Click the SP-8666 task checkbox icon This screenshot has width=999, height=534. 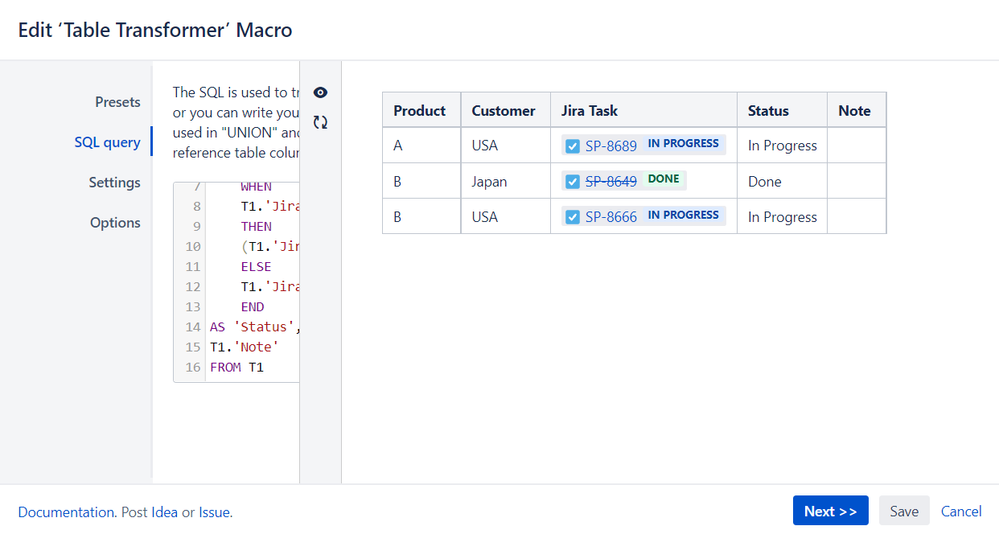coord(573,217)
